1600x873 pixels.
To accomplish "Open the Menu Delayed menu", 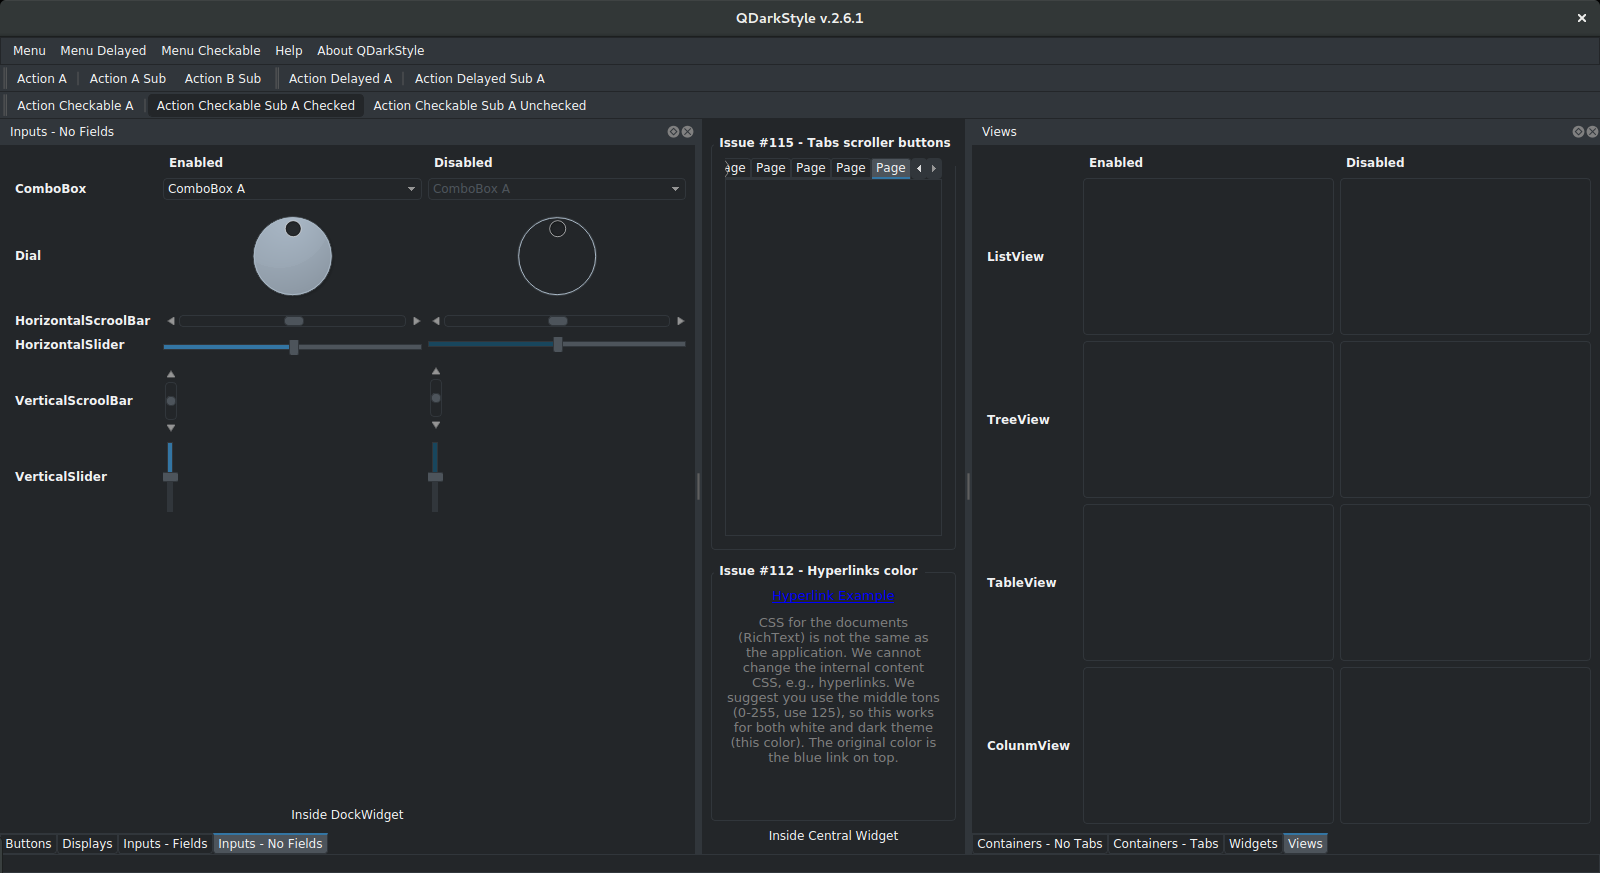I will (103, 51).
